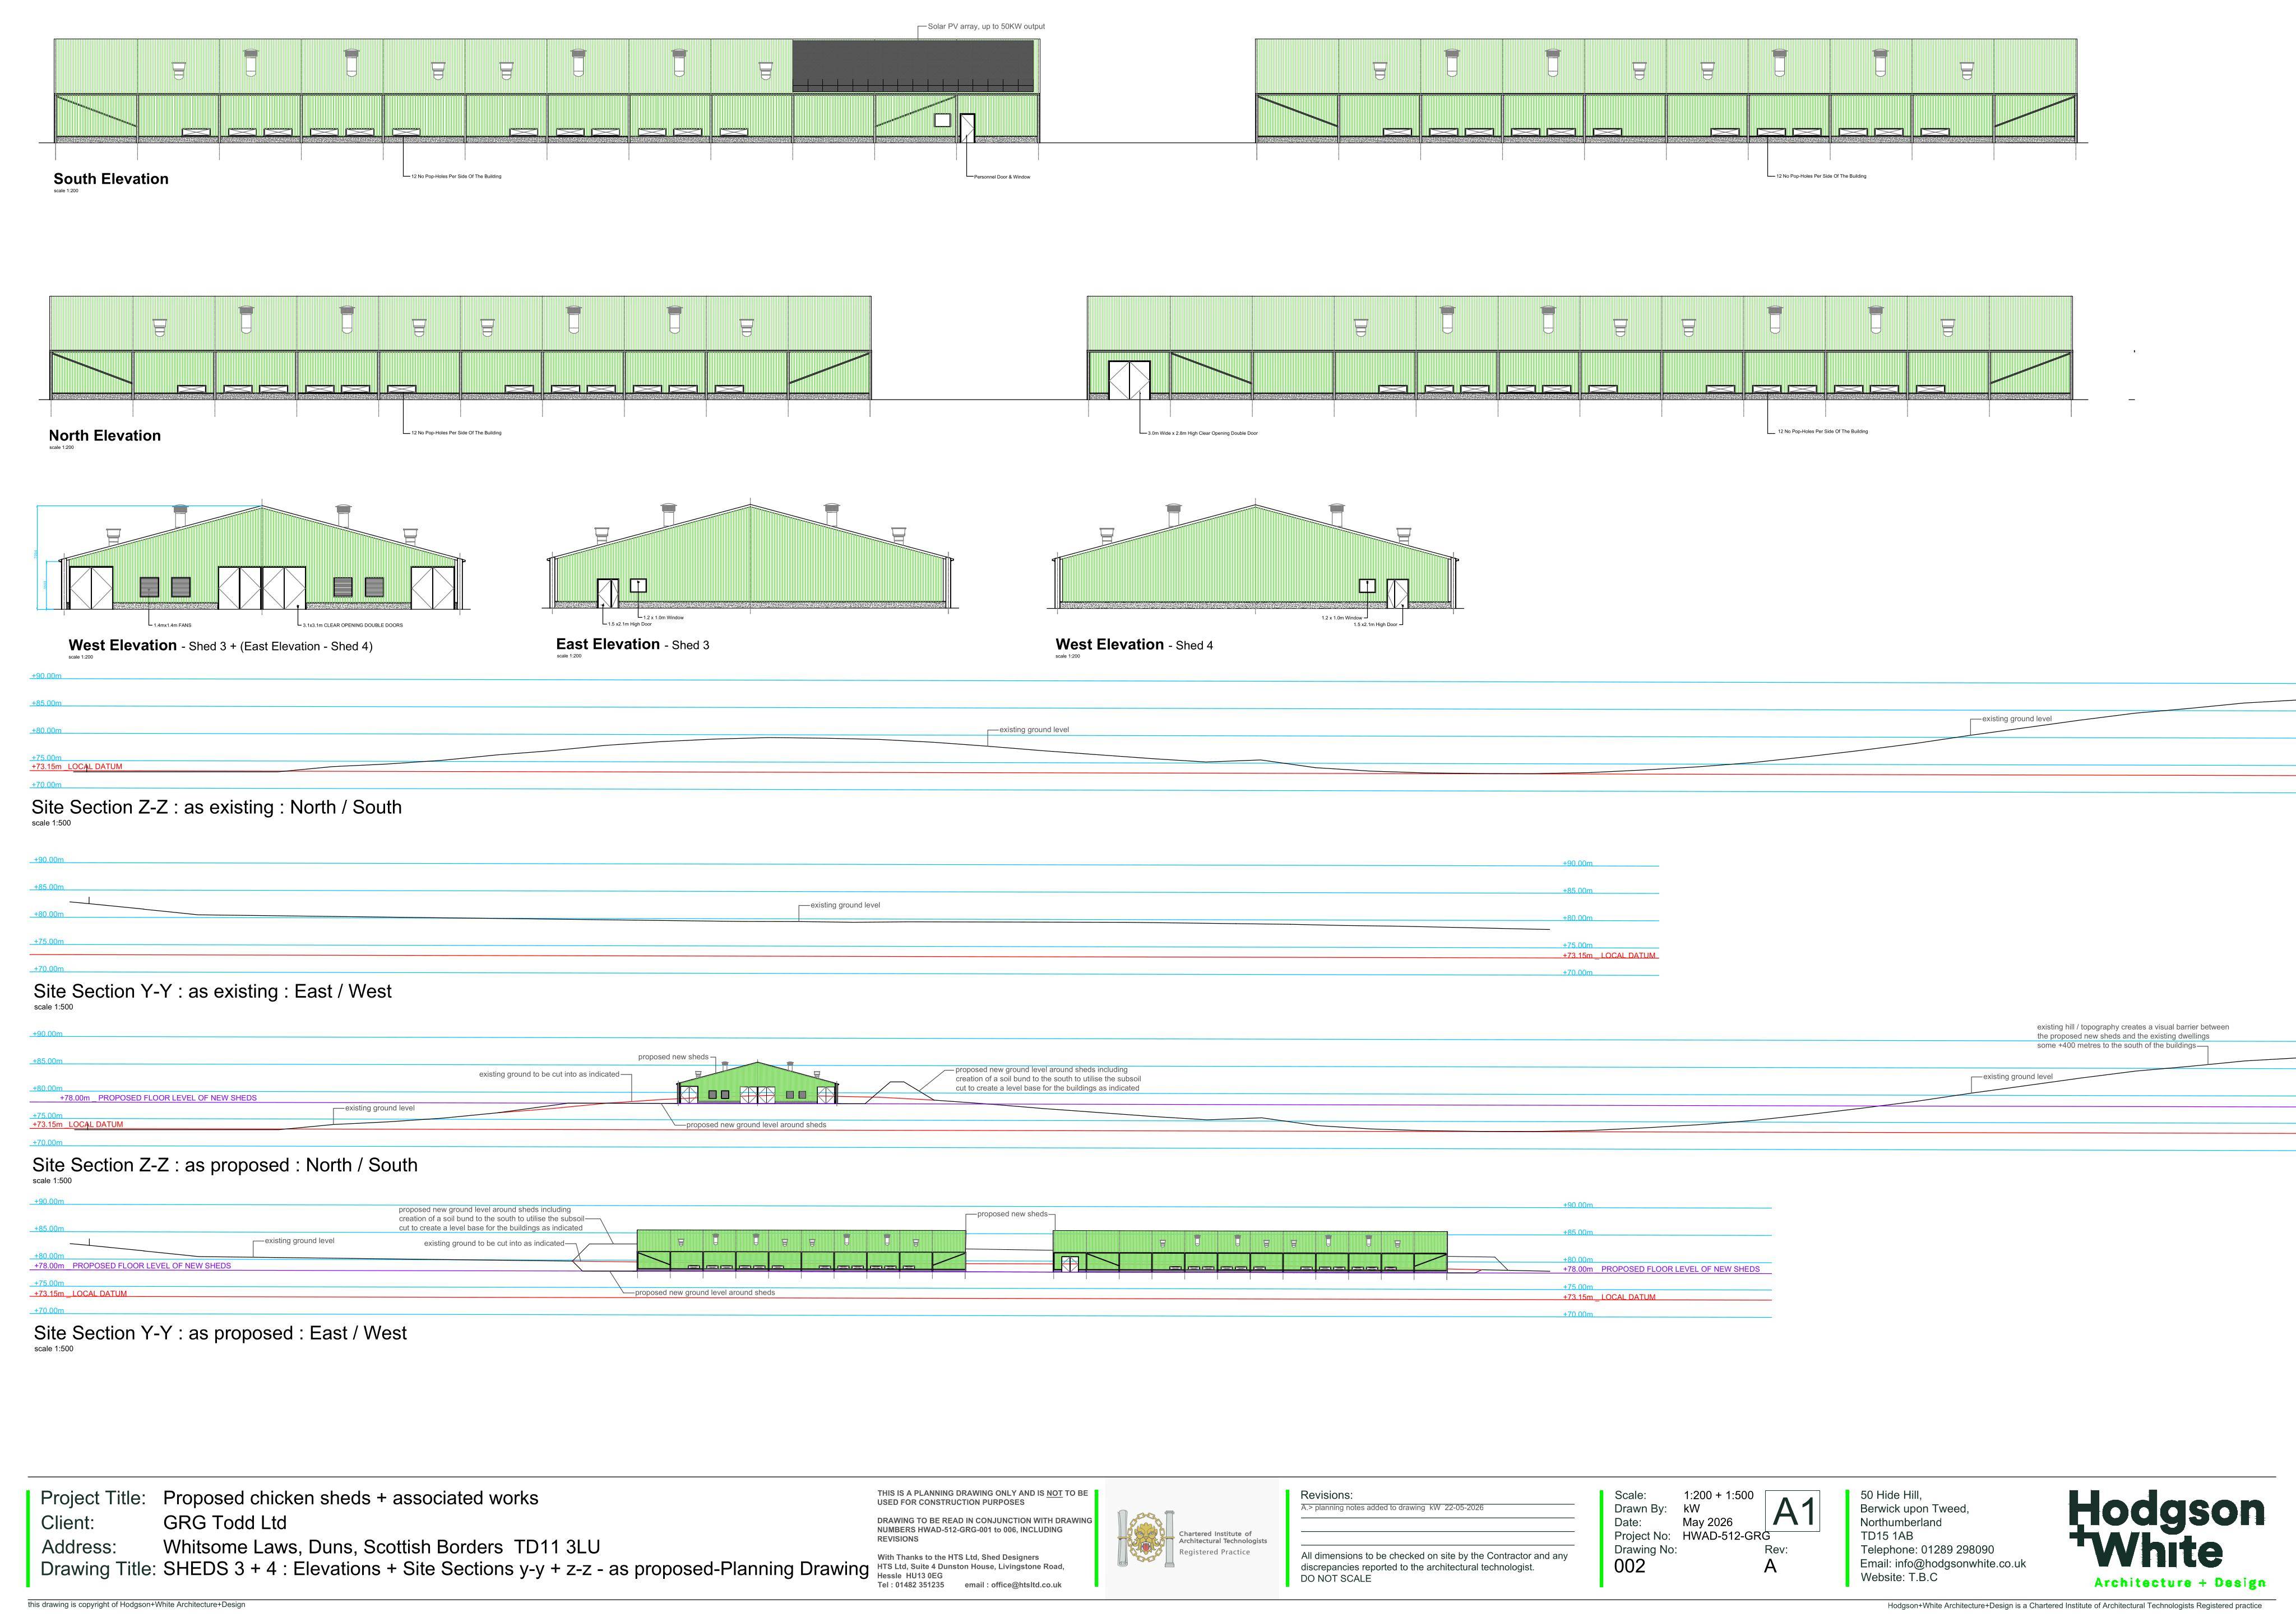Click the '1.4mx1.4m FANS' annotation

pos(173,625)
